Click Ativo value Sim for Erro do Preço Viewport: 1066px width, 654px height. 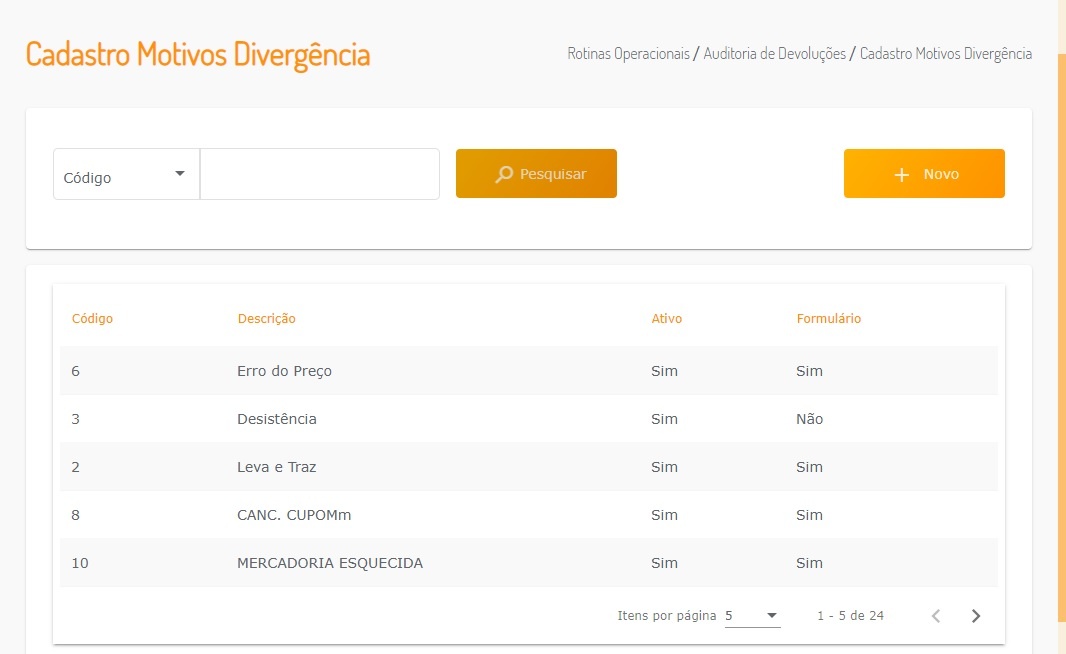[x=664, y=371]
